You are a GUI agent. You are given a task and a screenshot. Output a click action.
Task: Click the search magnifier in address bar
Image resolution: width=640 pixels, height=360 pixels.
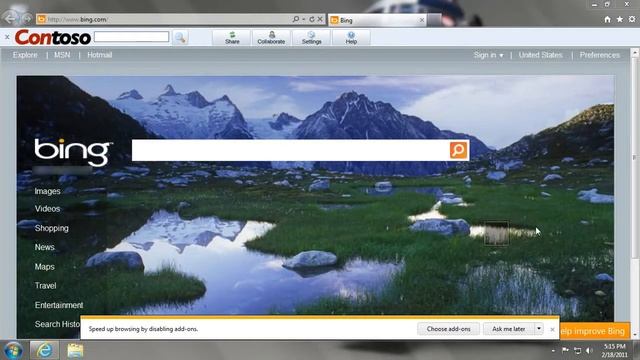pos(296,19)
